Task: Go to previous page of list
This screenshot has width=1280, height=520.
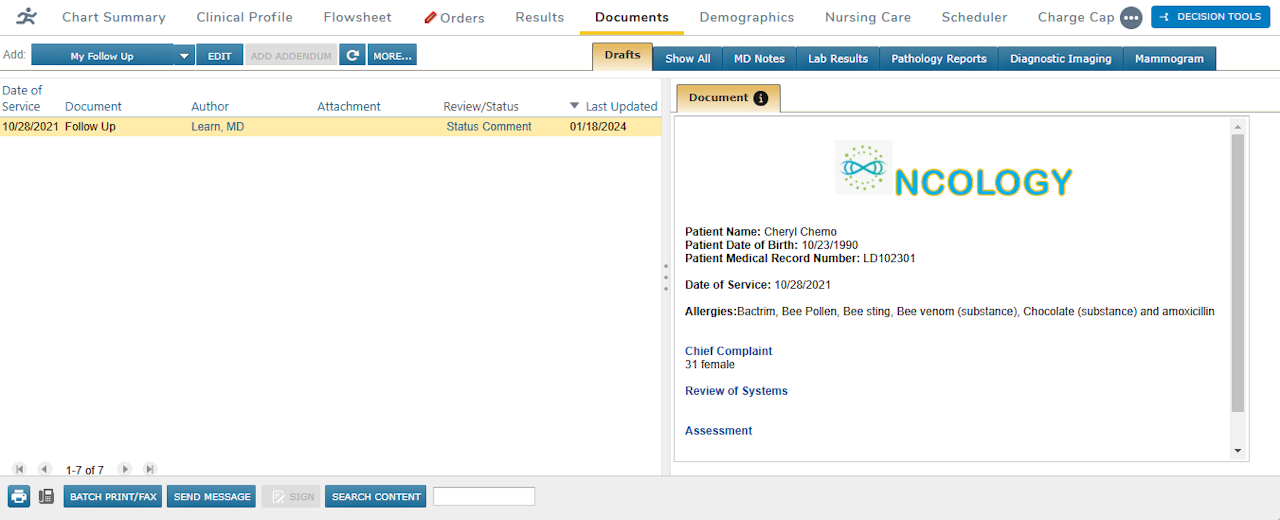Action: tap(44, 469)
